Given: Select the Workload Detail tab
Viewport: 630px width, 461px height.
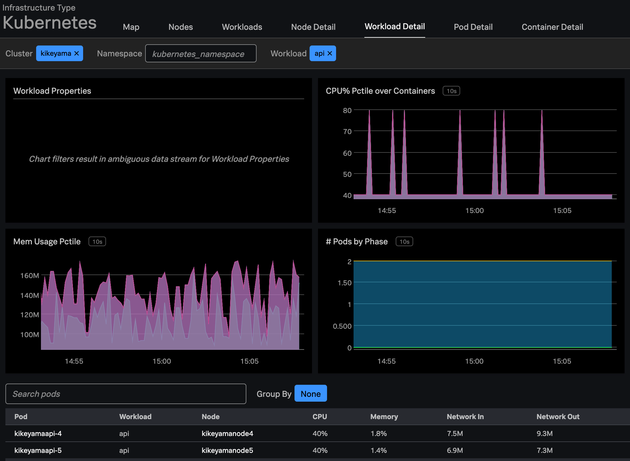Looking at the screenshot, I should pyautogui.click(x=395, y=27).
